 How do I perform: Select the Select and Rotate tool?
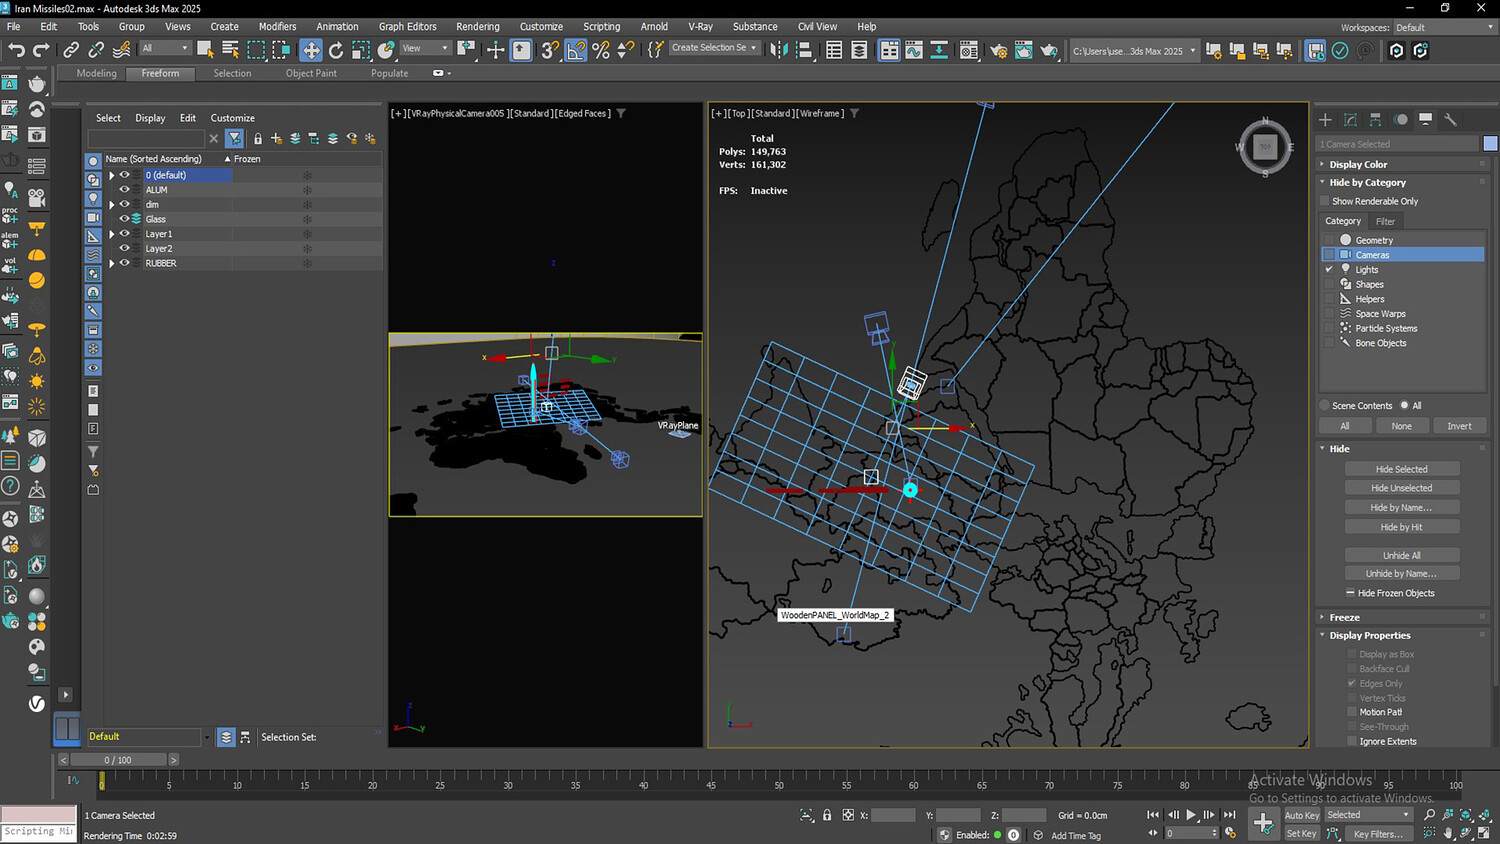coord(336,50)
